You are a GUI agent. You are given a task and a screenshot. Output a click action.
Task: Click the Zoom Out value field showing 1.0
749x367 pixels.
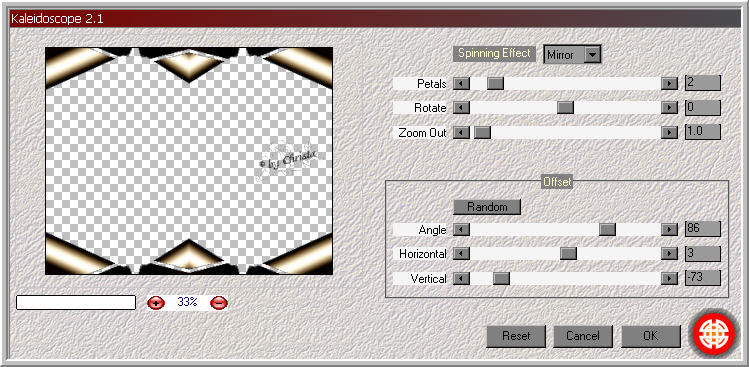pyautogui.click(x=703, y=131)
